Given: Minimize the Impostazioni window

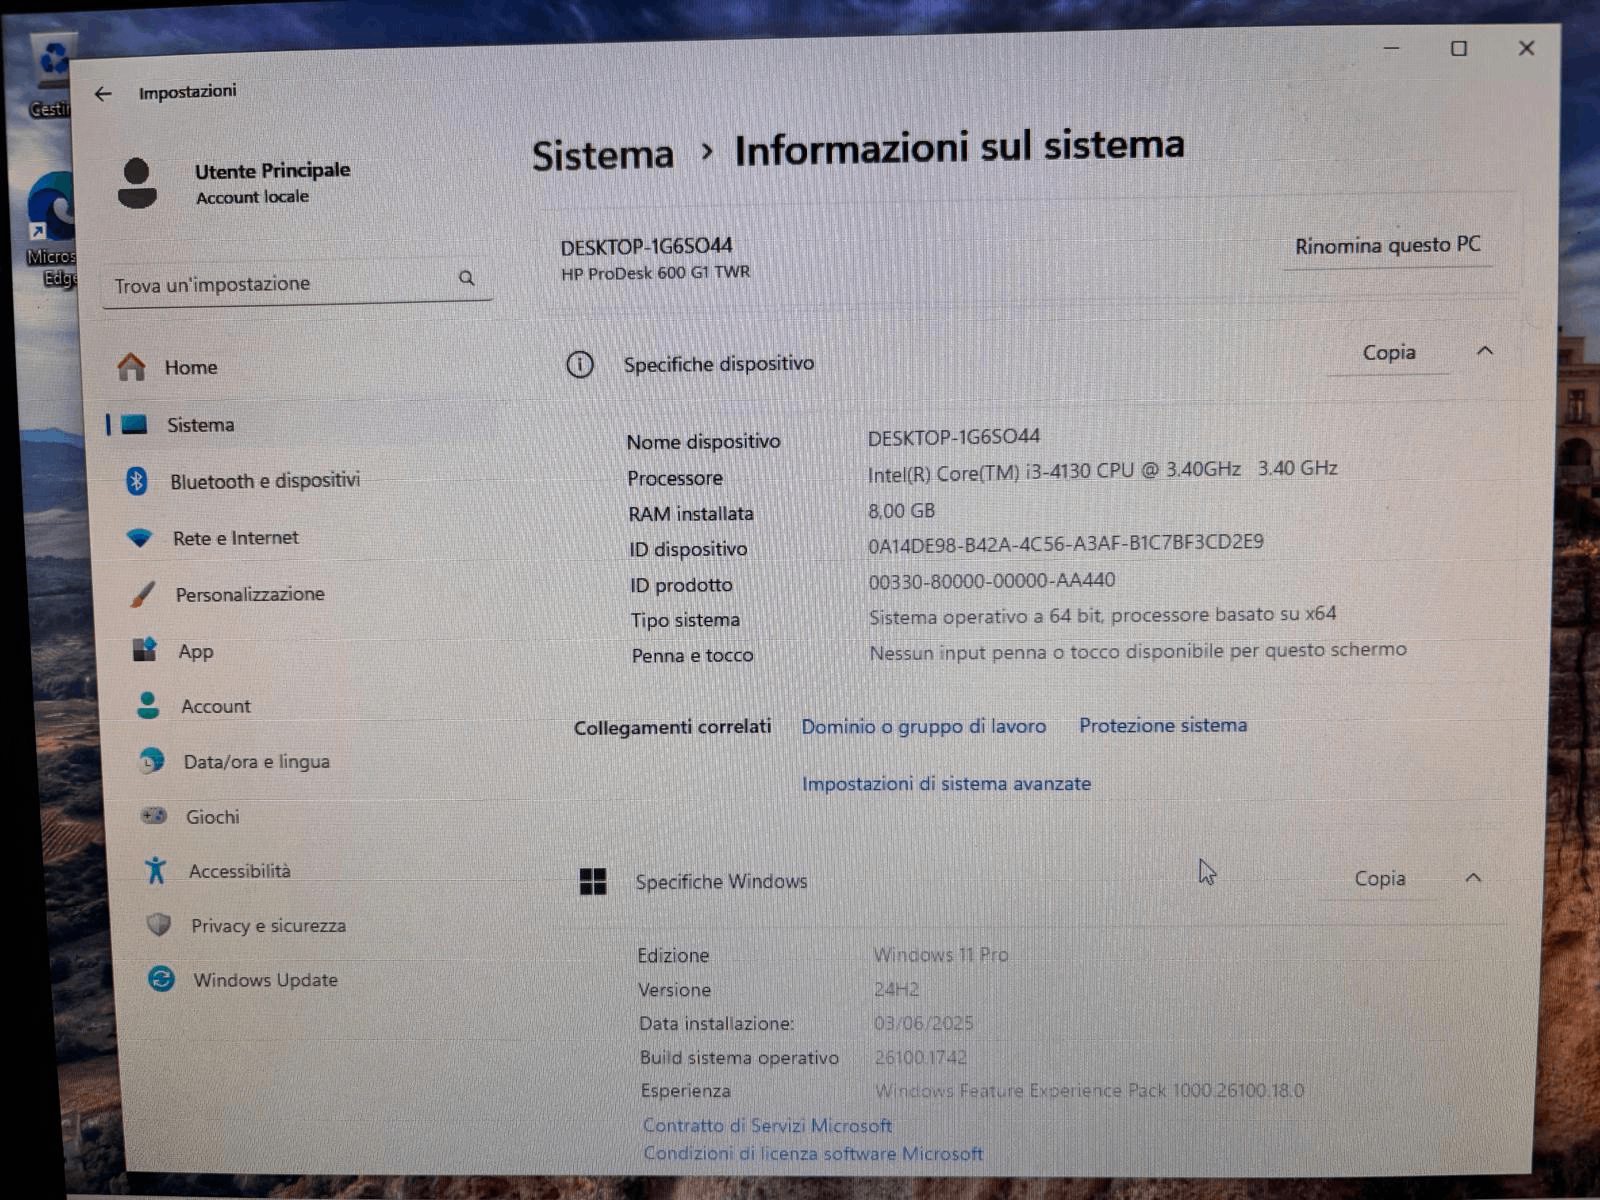Looking at the screenshot, I should 1391,47.
